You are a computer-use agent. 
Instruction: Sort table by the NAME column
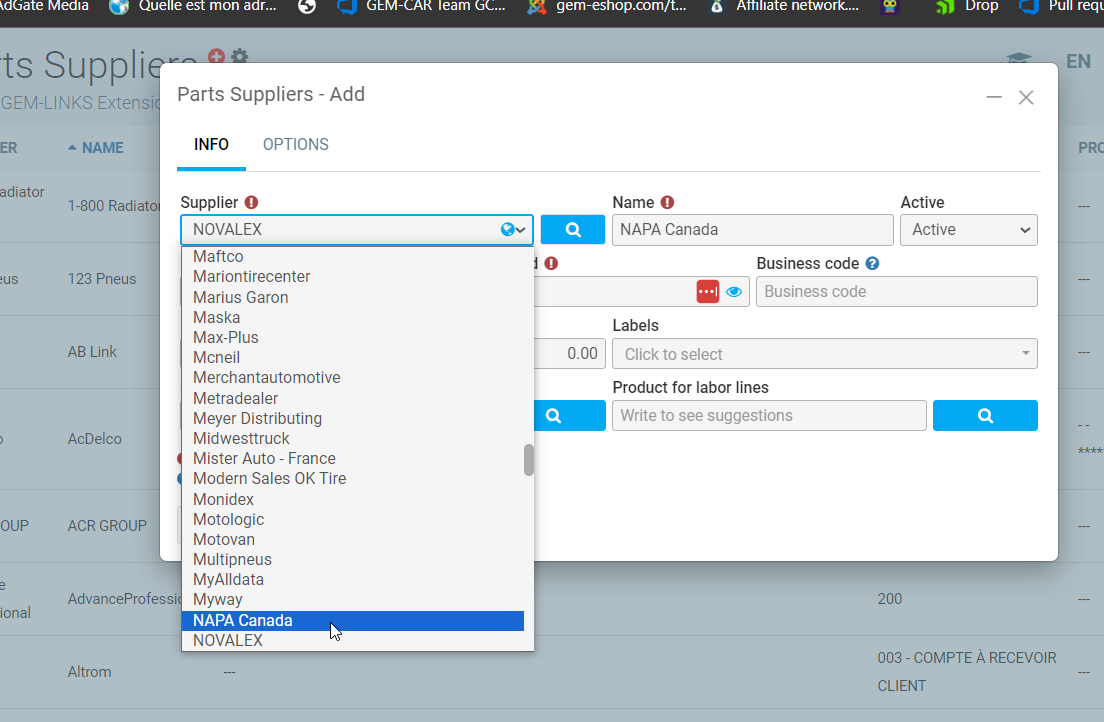tap(102, 148)
